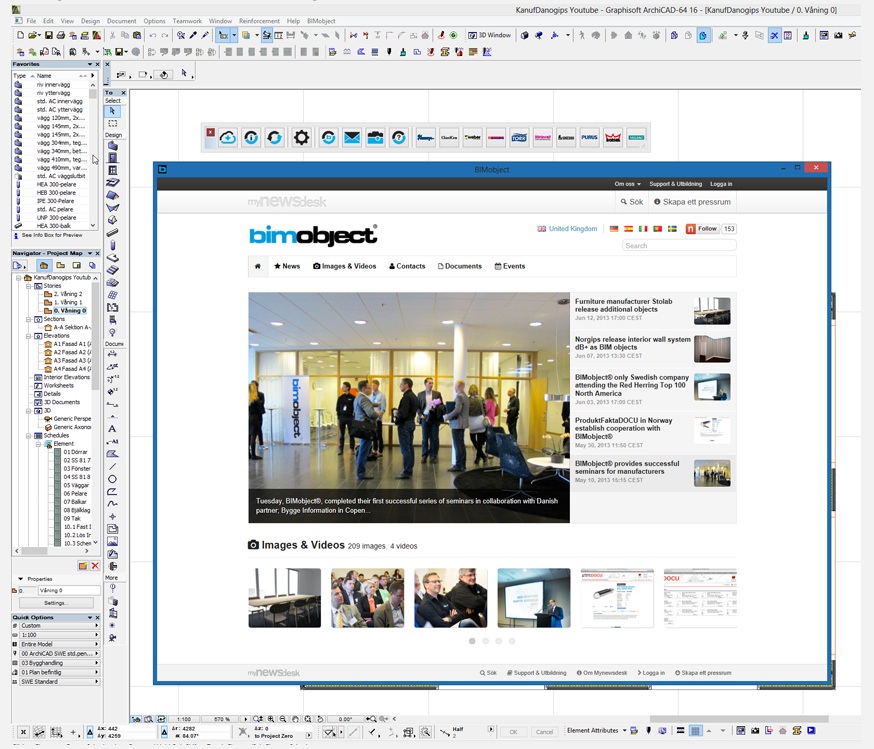The height and width of the screenshot is (749, 874).
Task: Select the Text tool (A) in Toolbox
Action: [x=112, y=429]
